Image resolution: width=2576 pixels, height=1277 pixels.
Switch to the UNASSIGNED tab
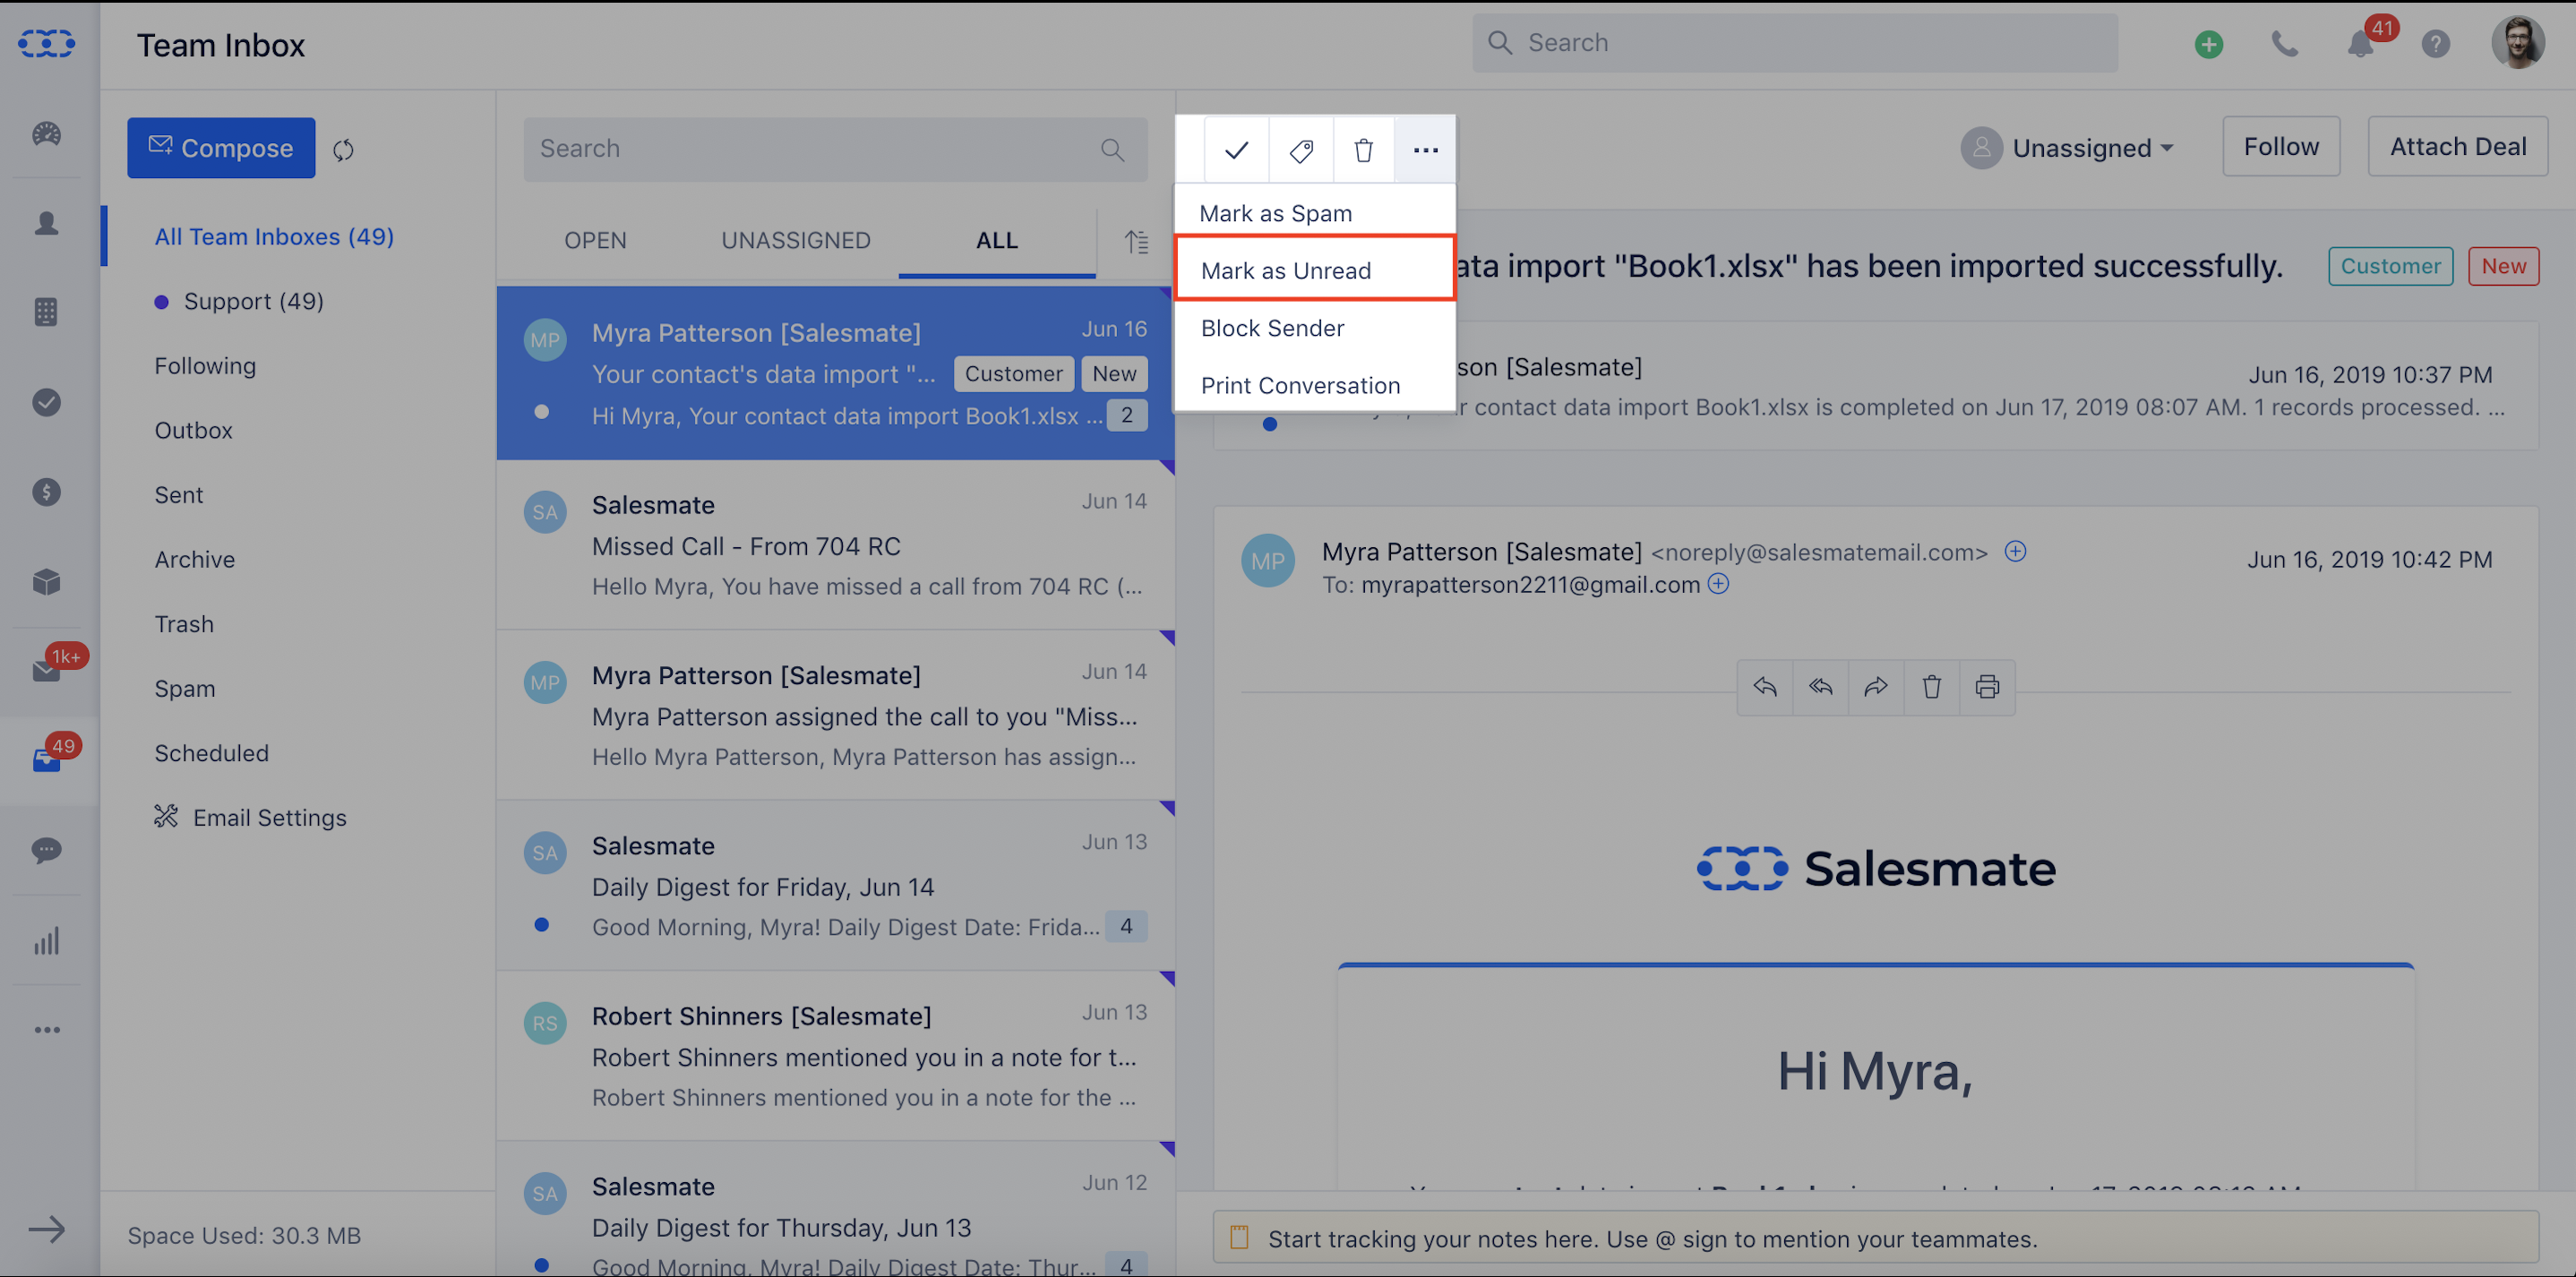[796, 241]
